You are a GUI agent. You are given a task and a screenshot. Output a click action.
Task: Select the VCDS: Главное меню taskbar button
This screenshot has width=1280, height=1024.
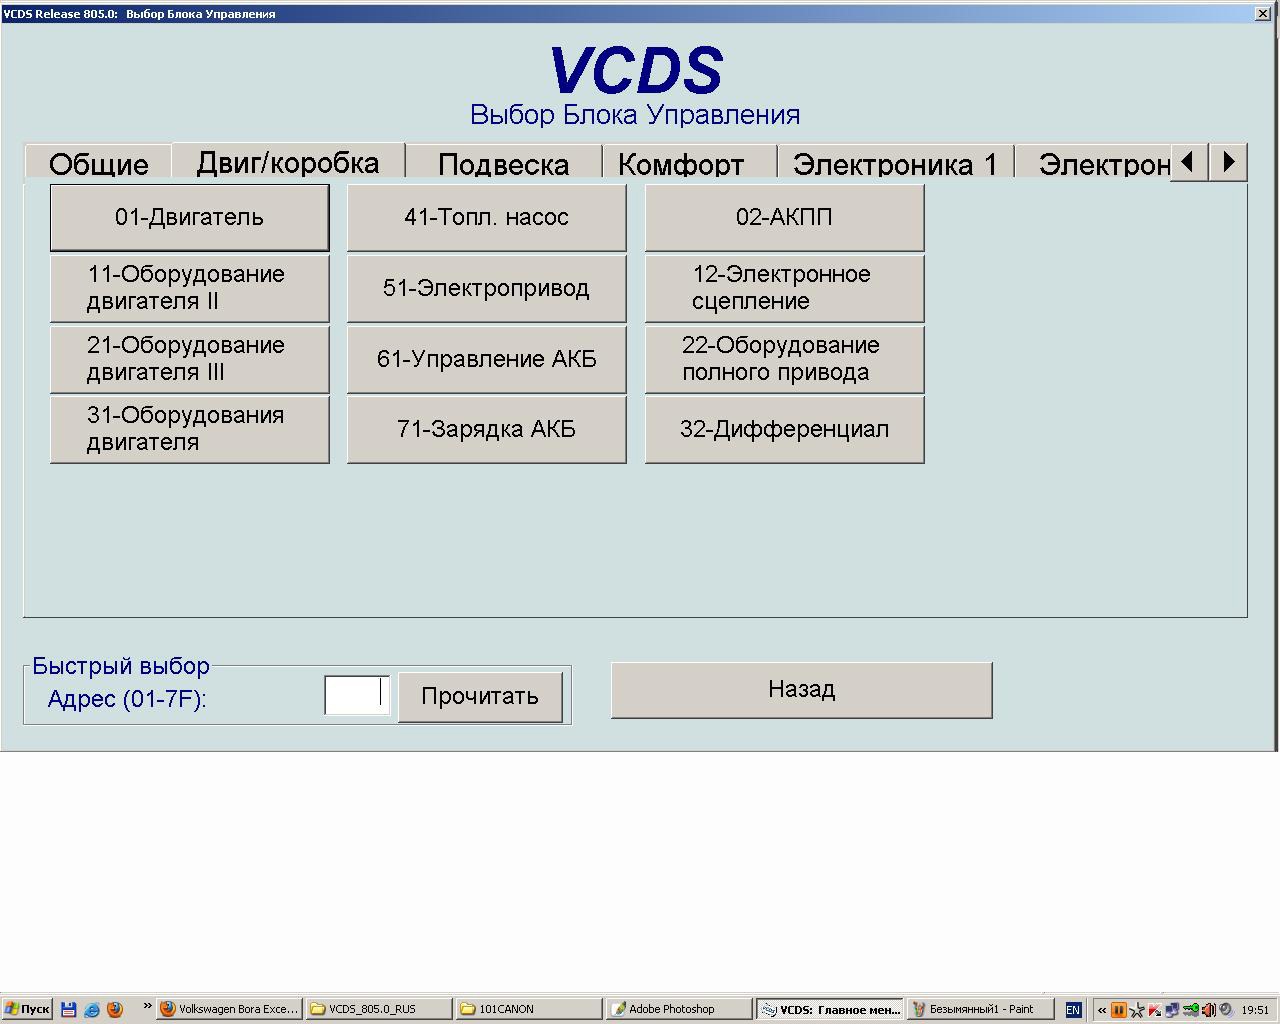click(829, 1009)
